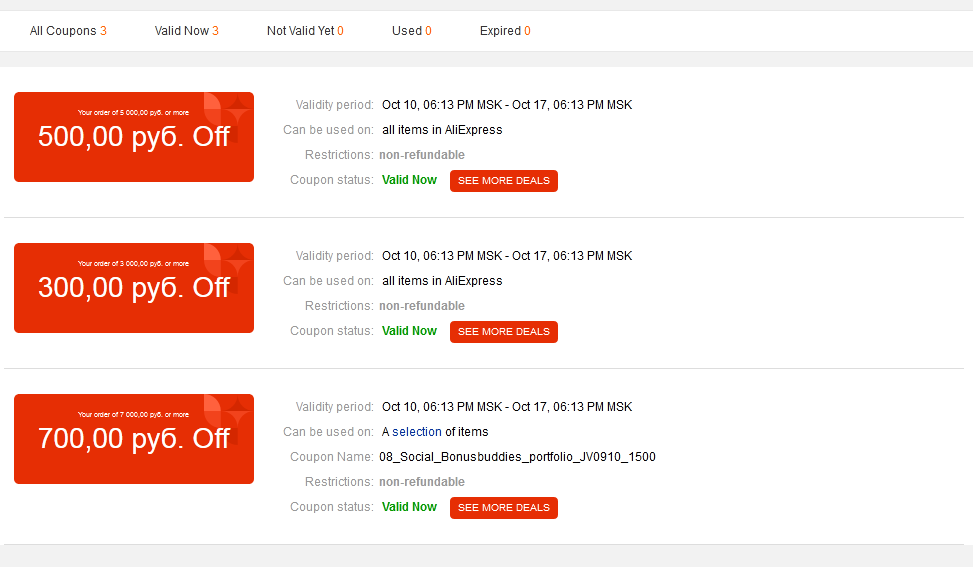The height and width of the screenshot is (567, 973).
Task: Click the 300,00 руб. Off coupon card
Action: [x=134, y=288]
